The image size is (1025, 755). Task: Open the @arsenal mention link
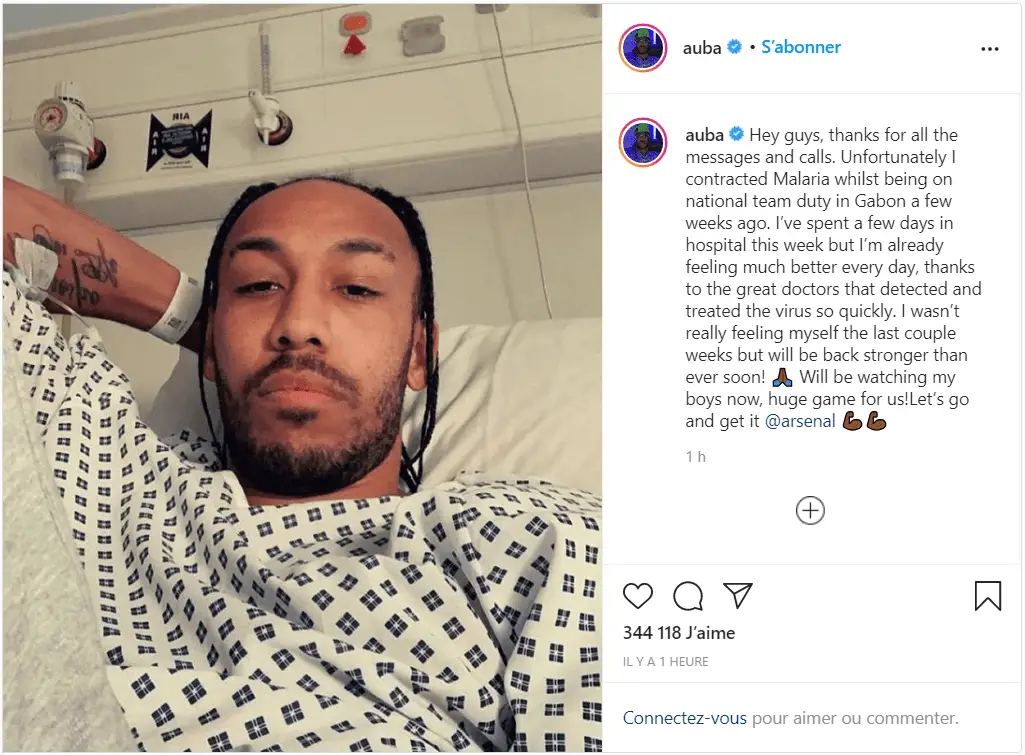[799, 421]
